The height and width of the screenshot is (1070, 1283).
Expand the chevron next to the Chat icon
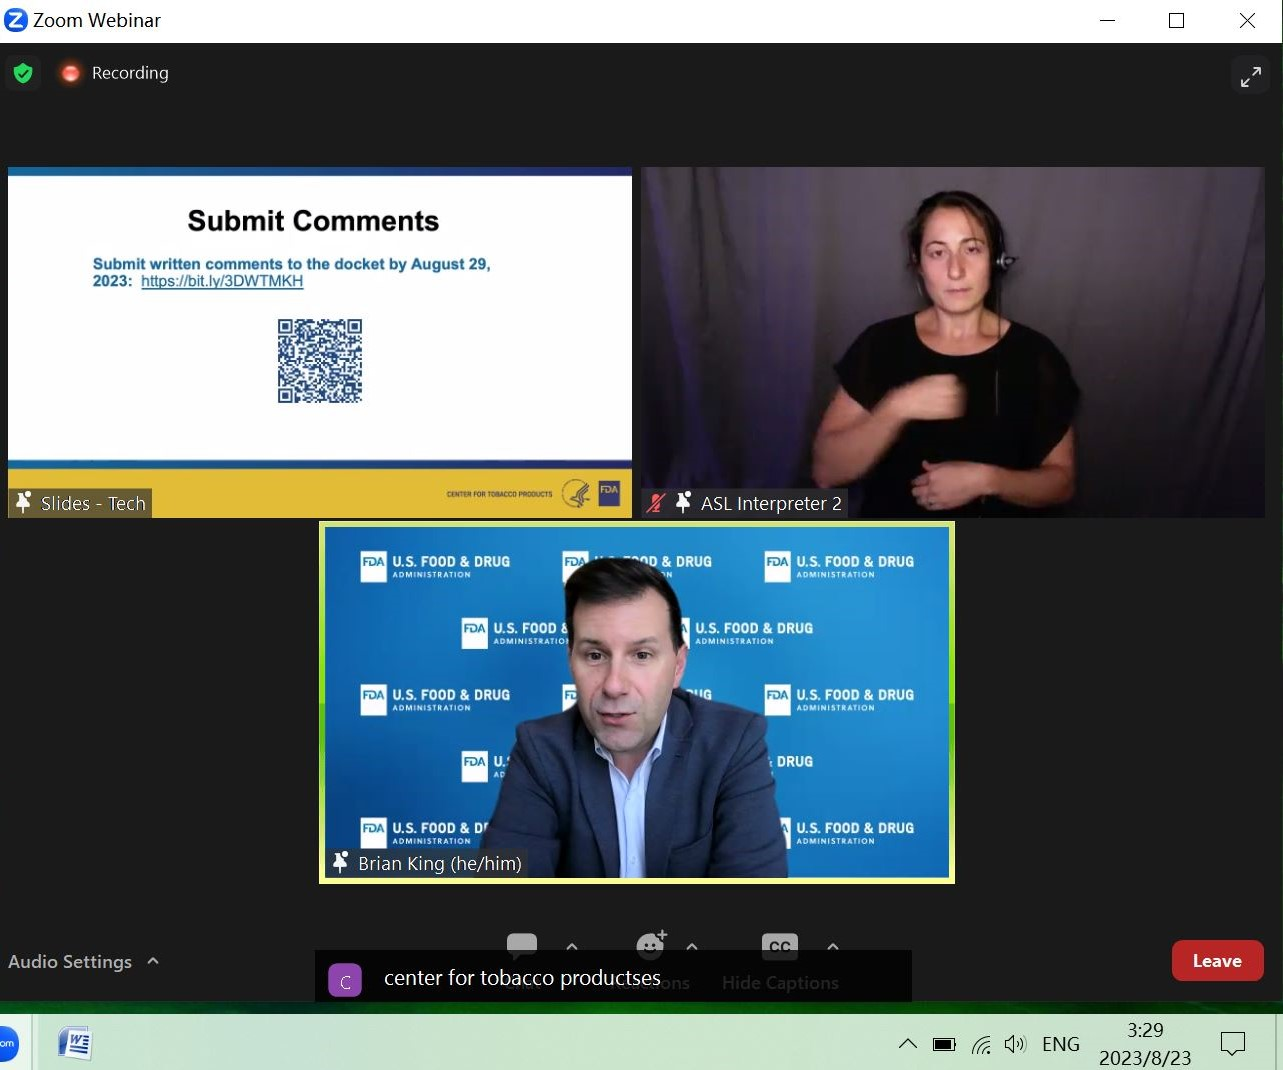point(572,946)
